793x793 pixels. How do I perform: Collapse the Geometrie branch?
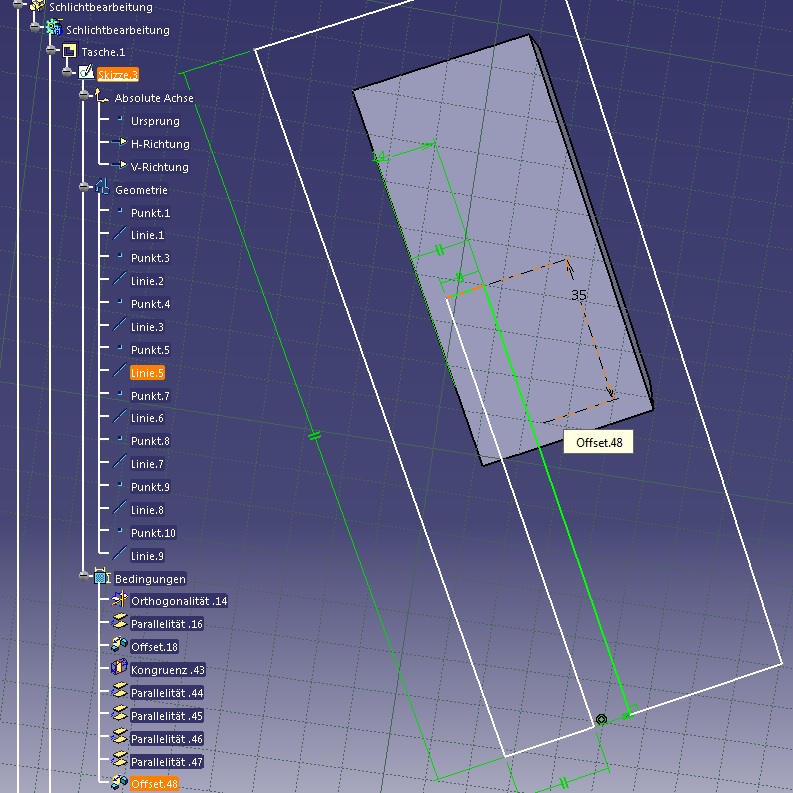tap(84, 187)
